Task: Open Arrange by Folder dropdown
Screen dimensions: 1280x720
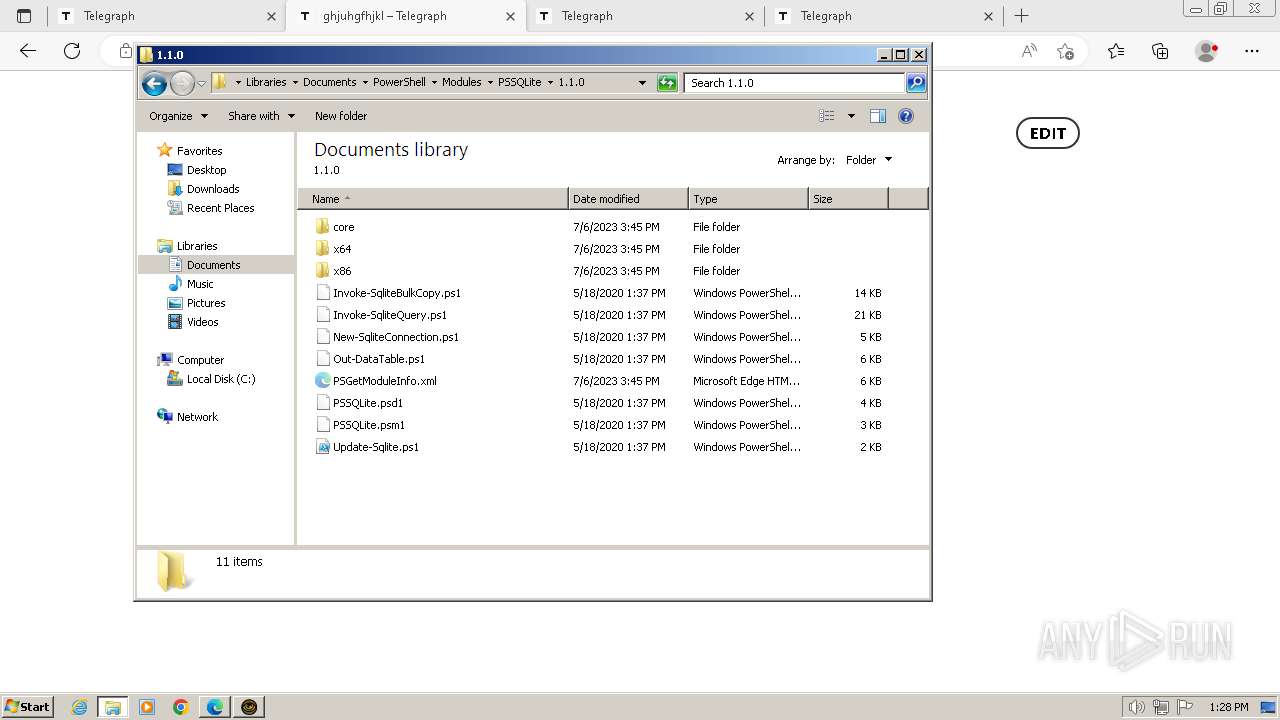Action: pos(868,160)
